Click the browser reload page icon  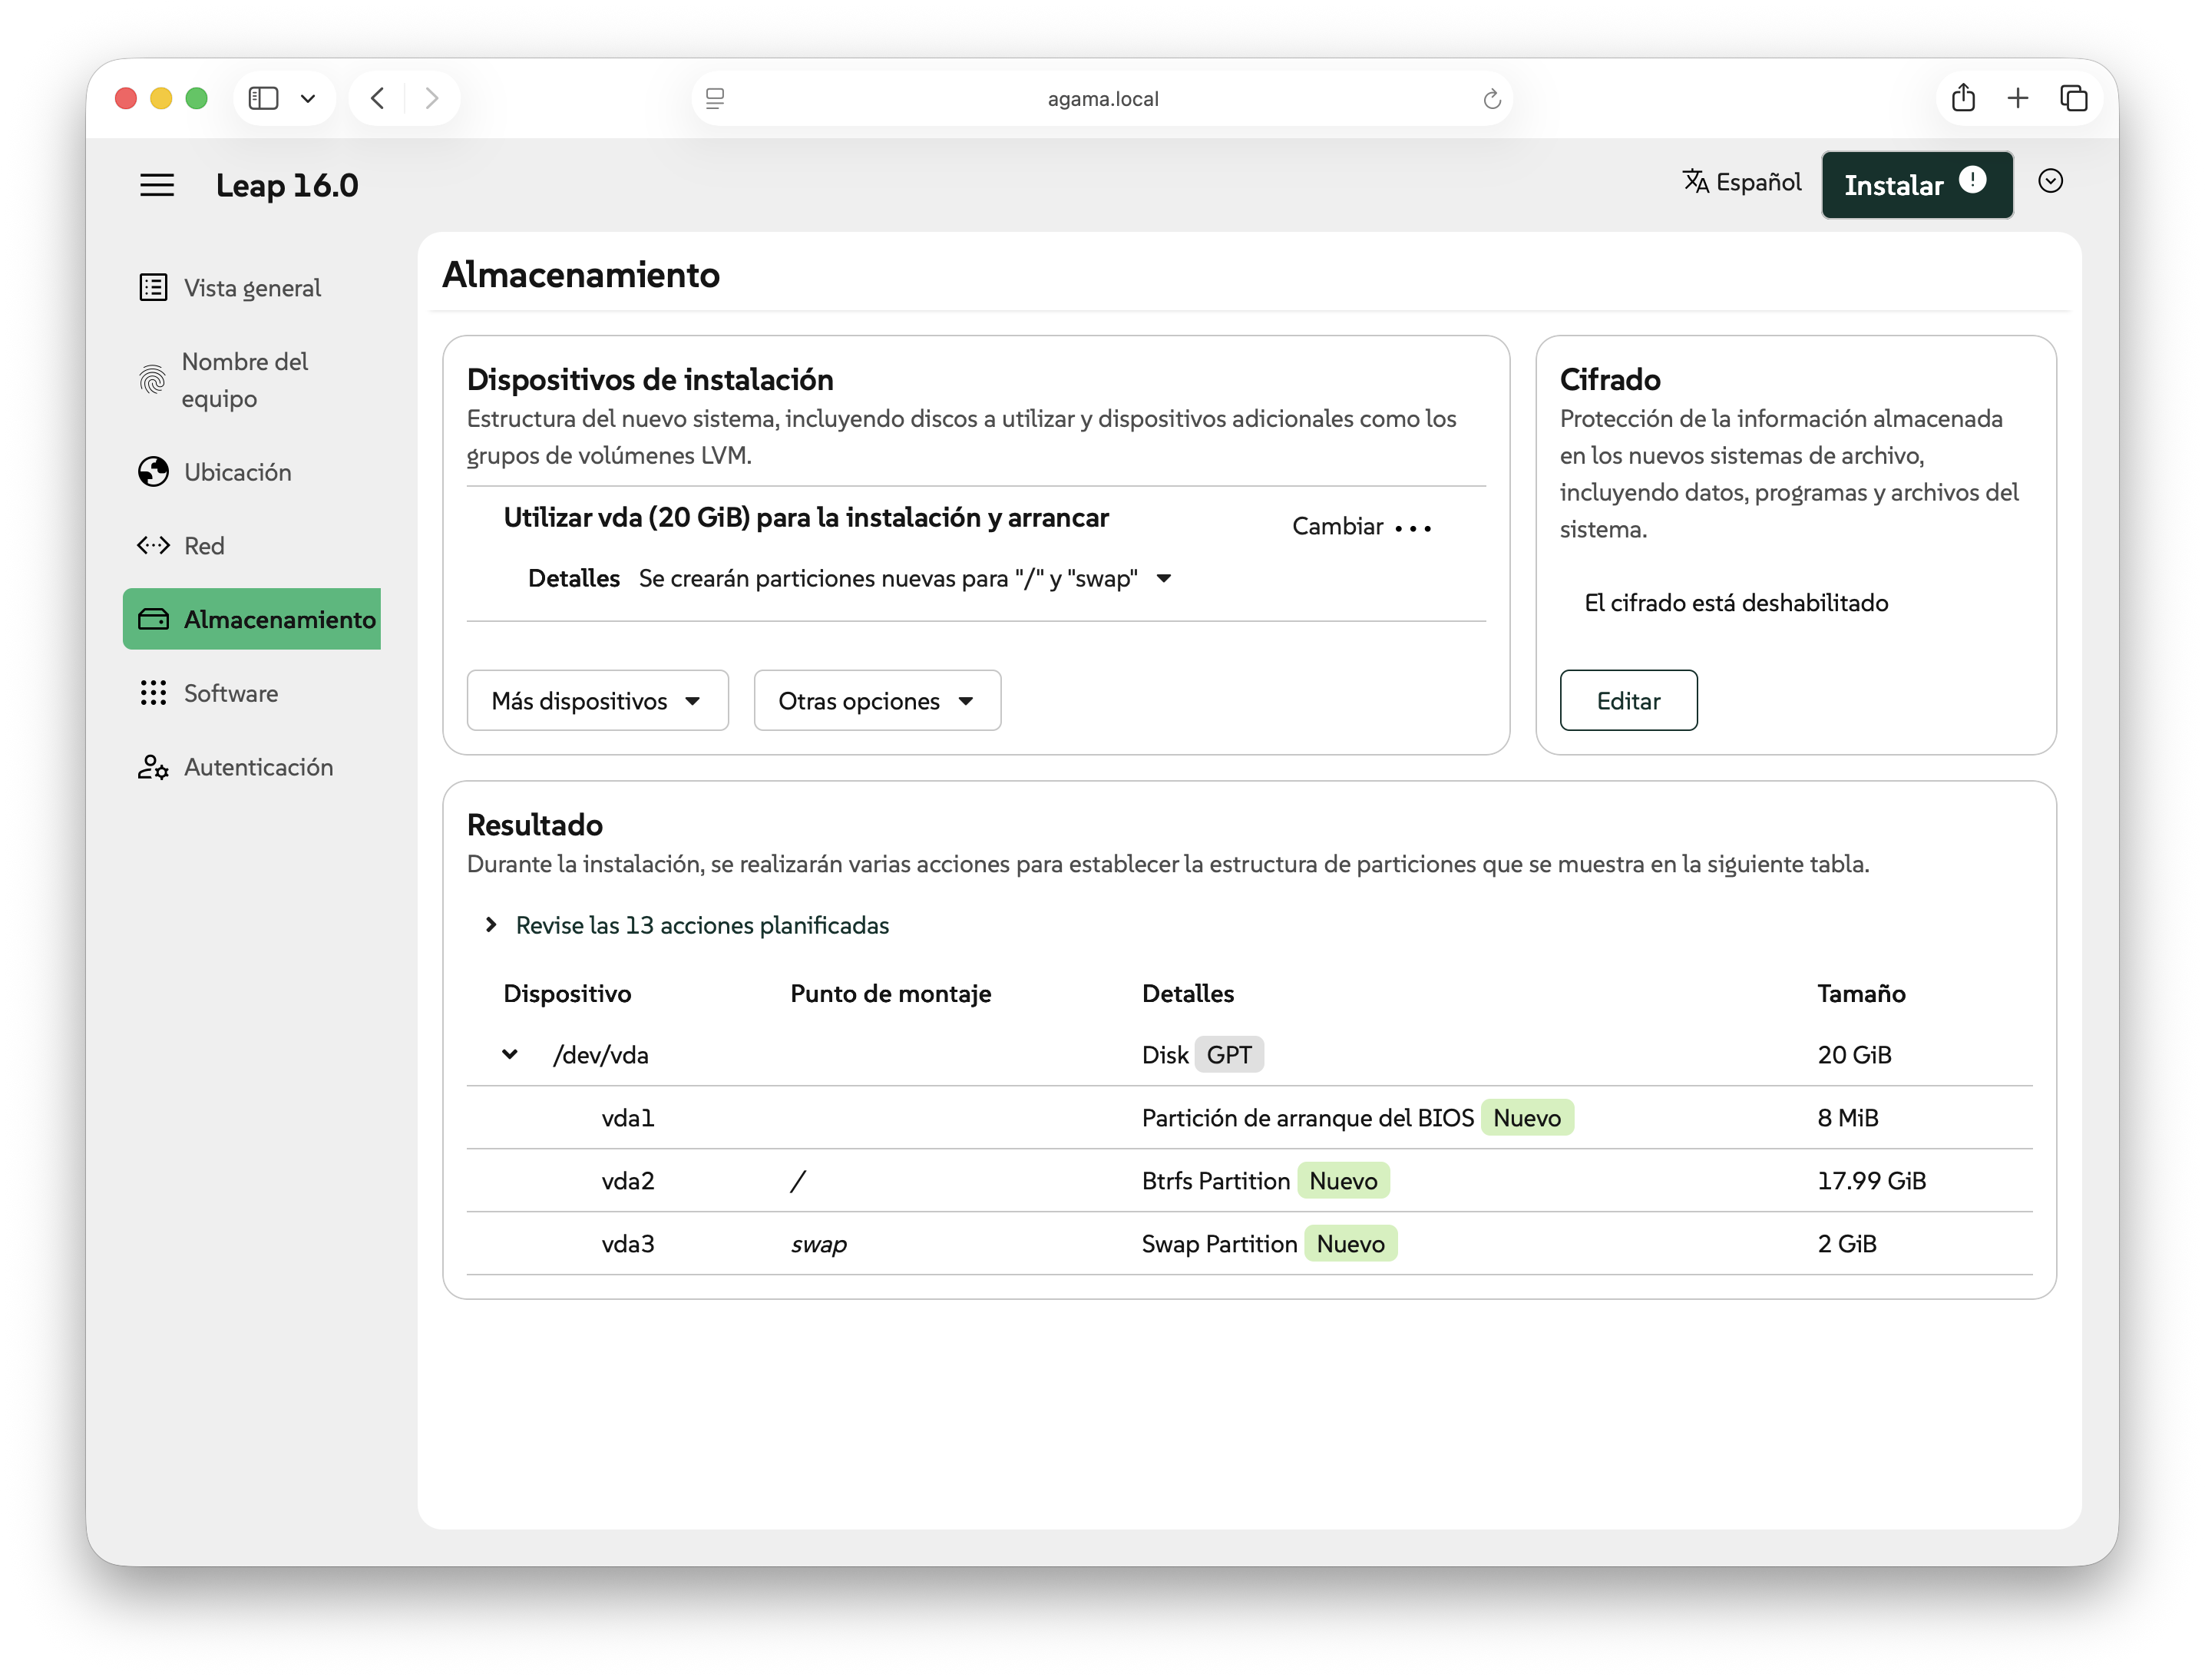pyautogui.click(x=1491, y=99)
